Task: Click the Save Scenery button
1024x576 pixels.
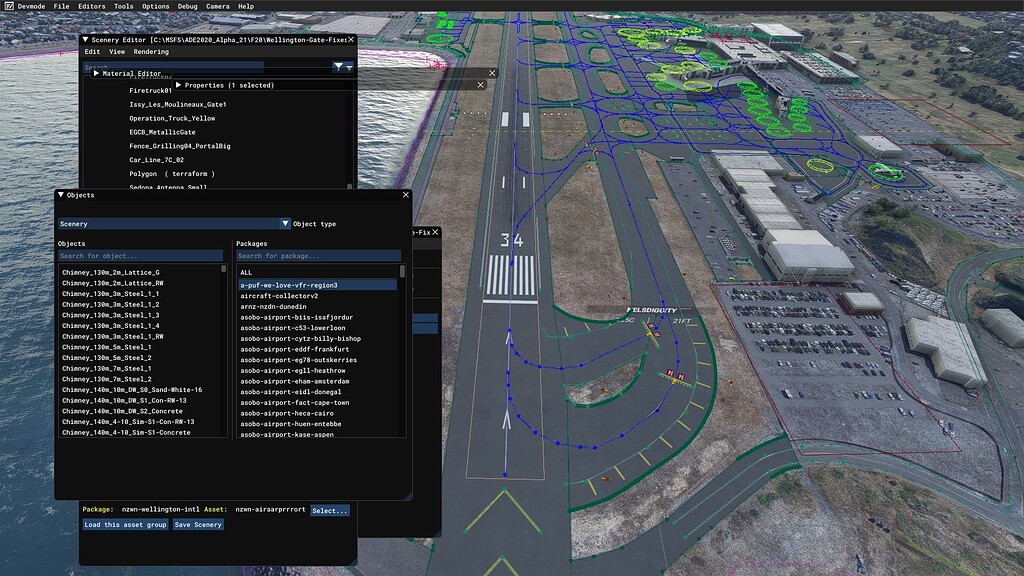Action: click(198, 524)
